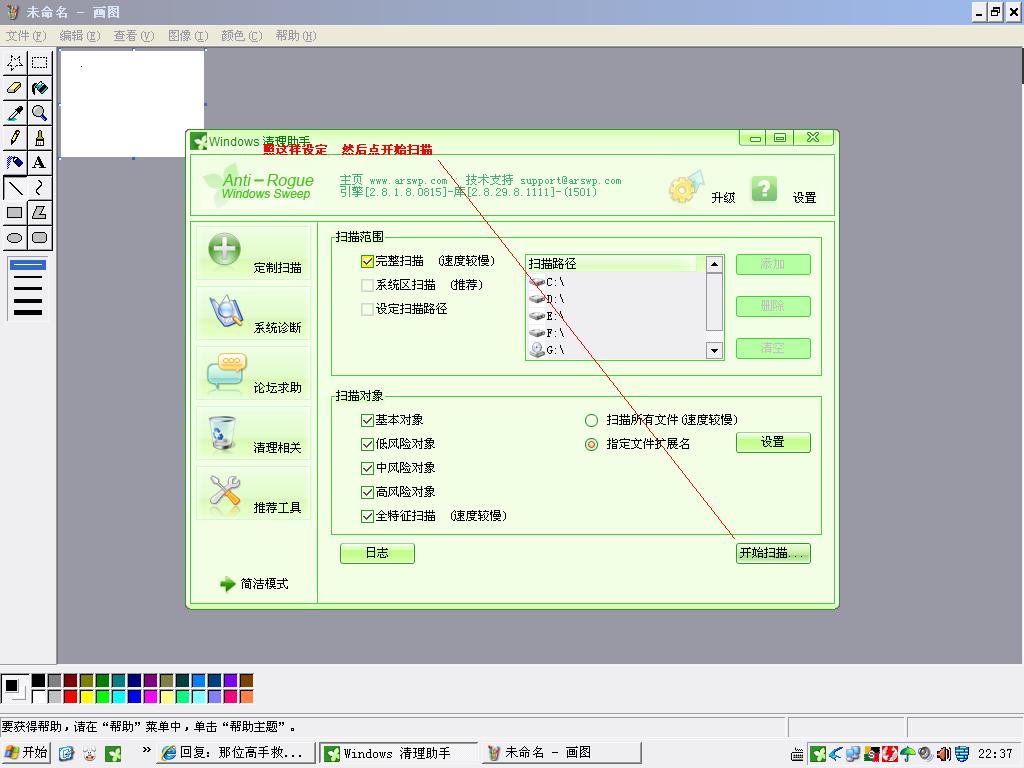Choose the Magnifier tool in Paint
Screen dimensions: 1024x768
(x=40, y=113)
